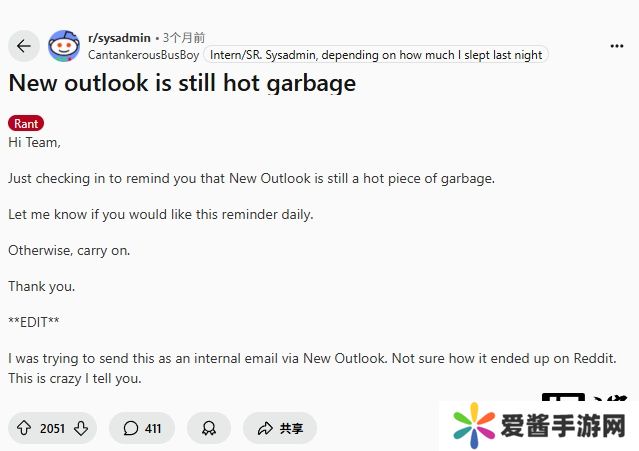
Task: Open CantankerousBusBoy's user profile
Action: coord(143,55)
